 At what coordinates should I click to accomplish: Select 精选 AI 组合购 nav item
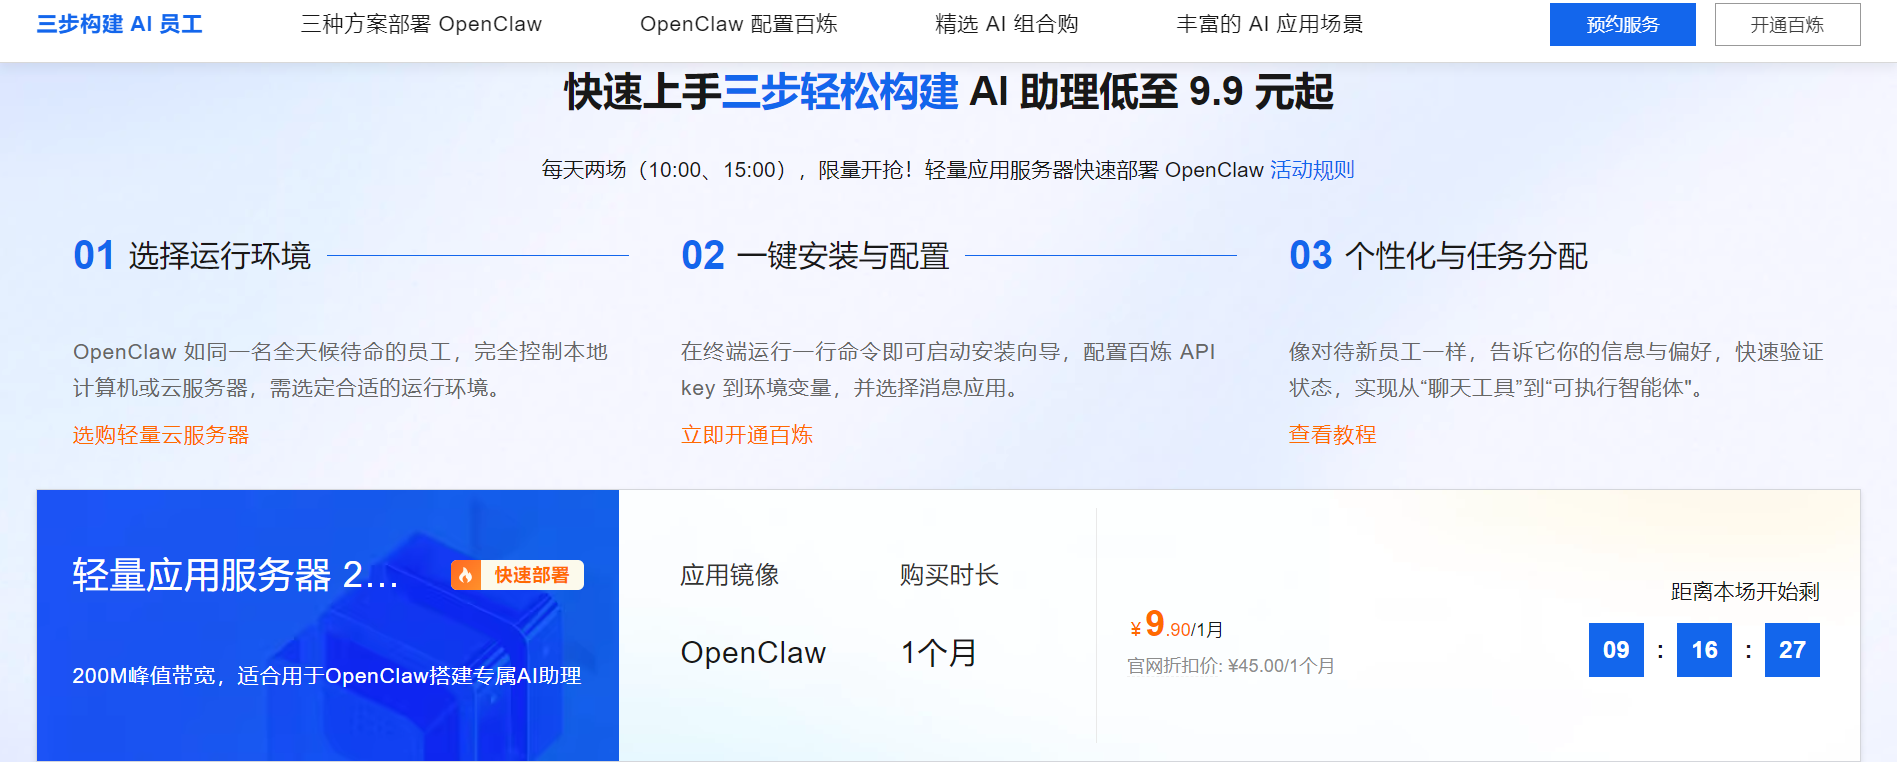1006,24
